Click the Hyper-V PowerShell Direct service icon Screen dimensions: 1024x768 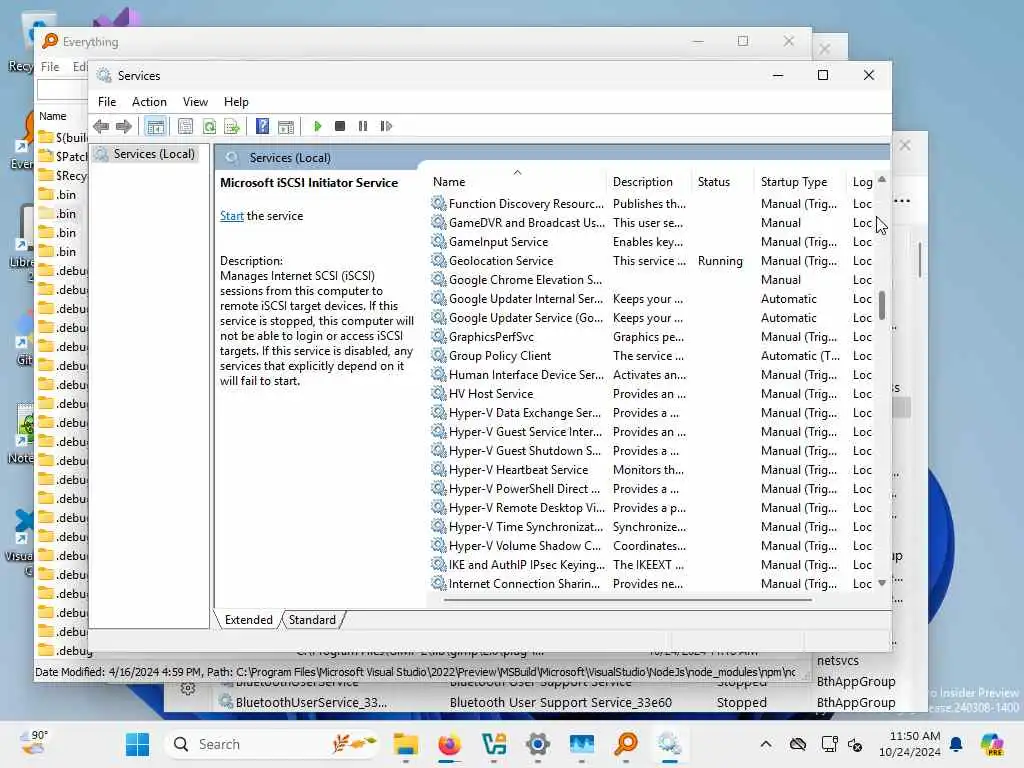point(438,488)
